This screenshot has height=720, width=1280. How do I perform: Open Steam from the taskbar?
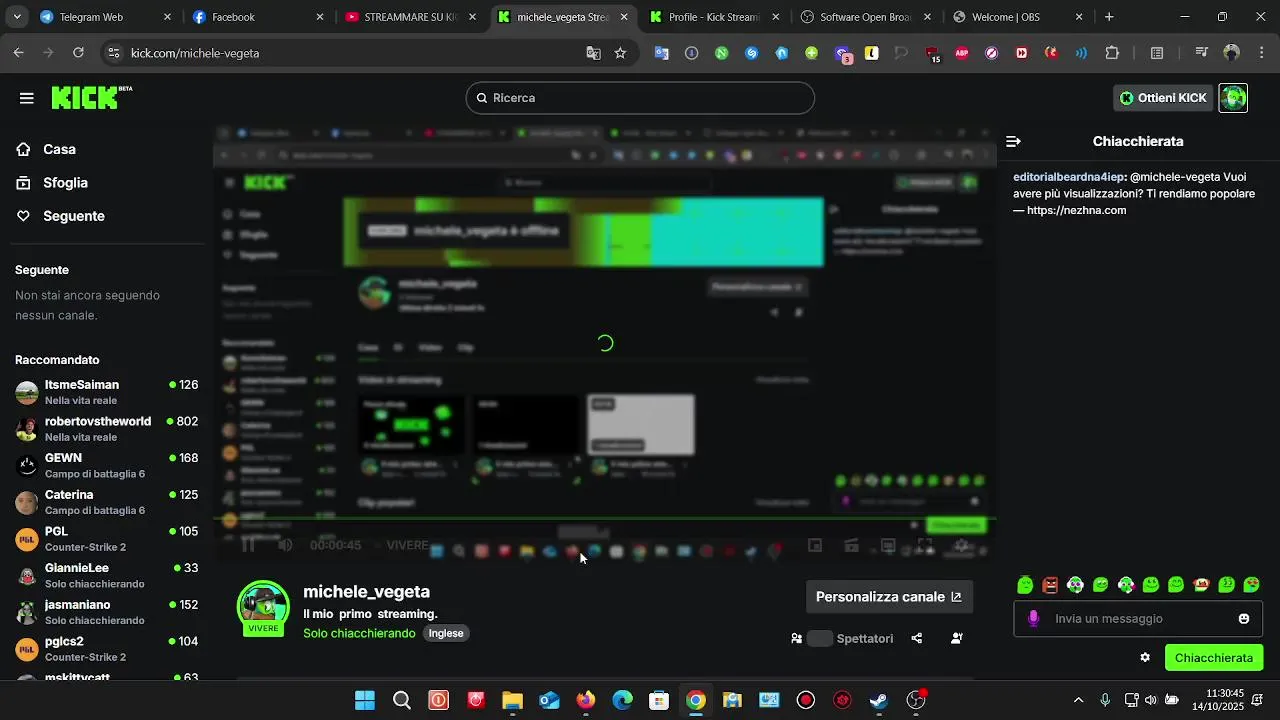(879, 700)
